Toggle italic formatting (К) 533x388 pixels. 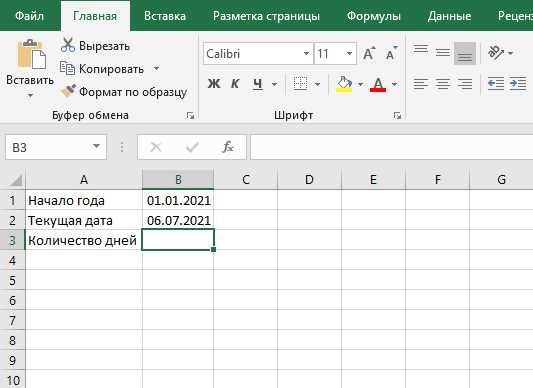pos(235,83)
